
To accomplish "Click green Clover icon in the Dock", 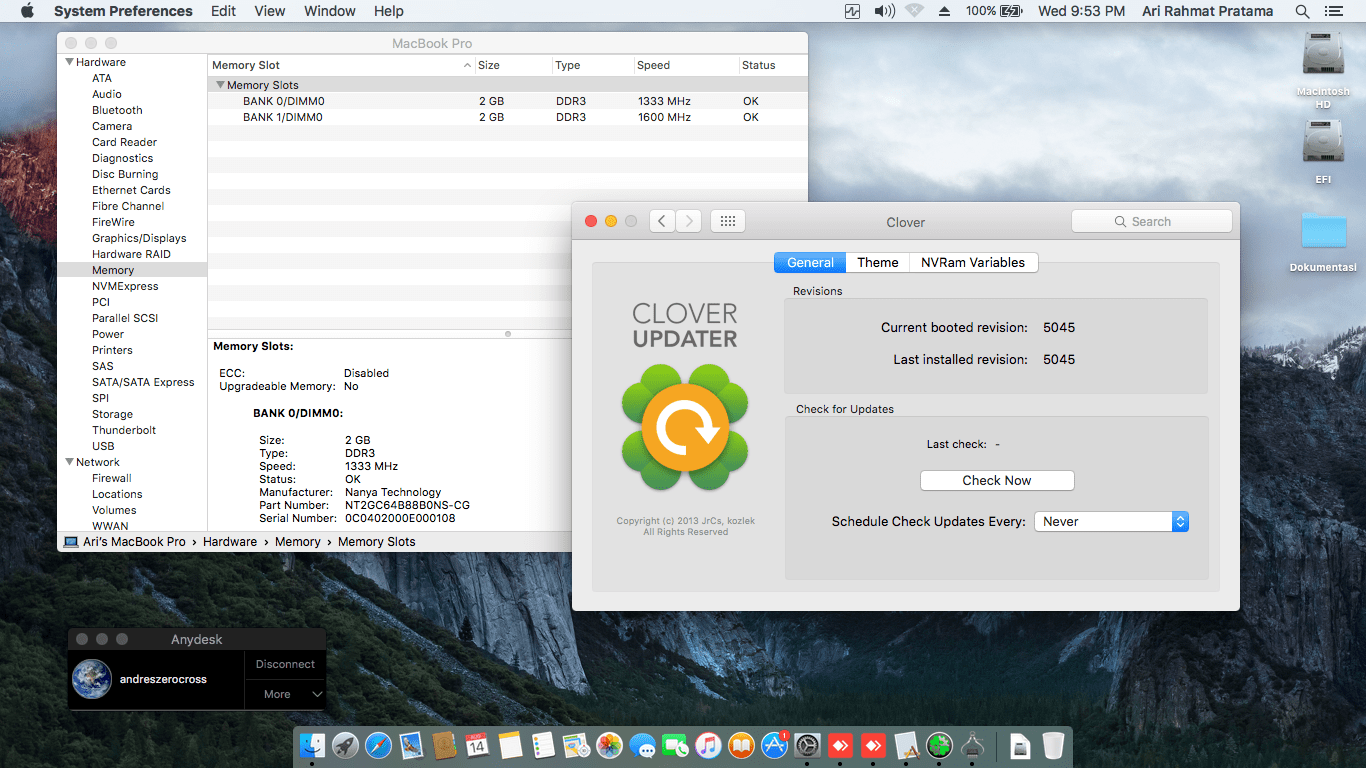I will [938, 745].
